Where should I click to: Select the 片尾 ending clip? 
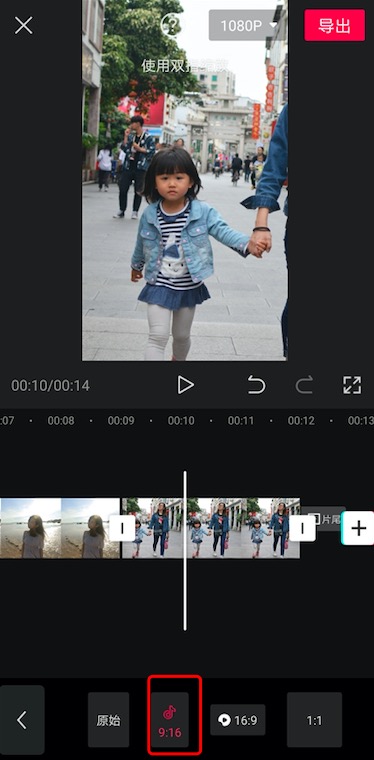tap(323, 519)
